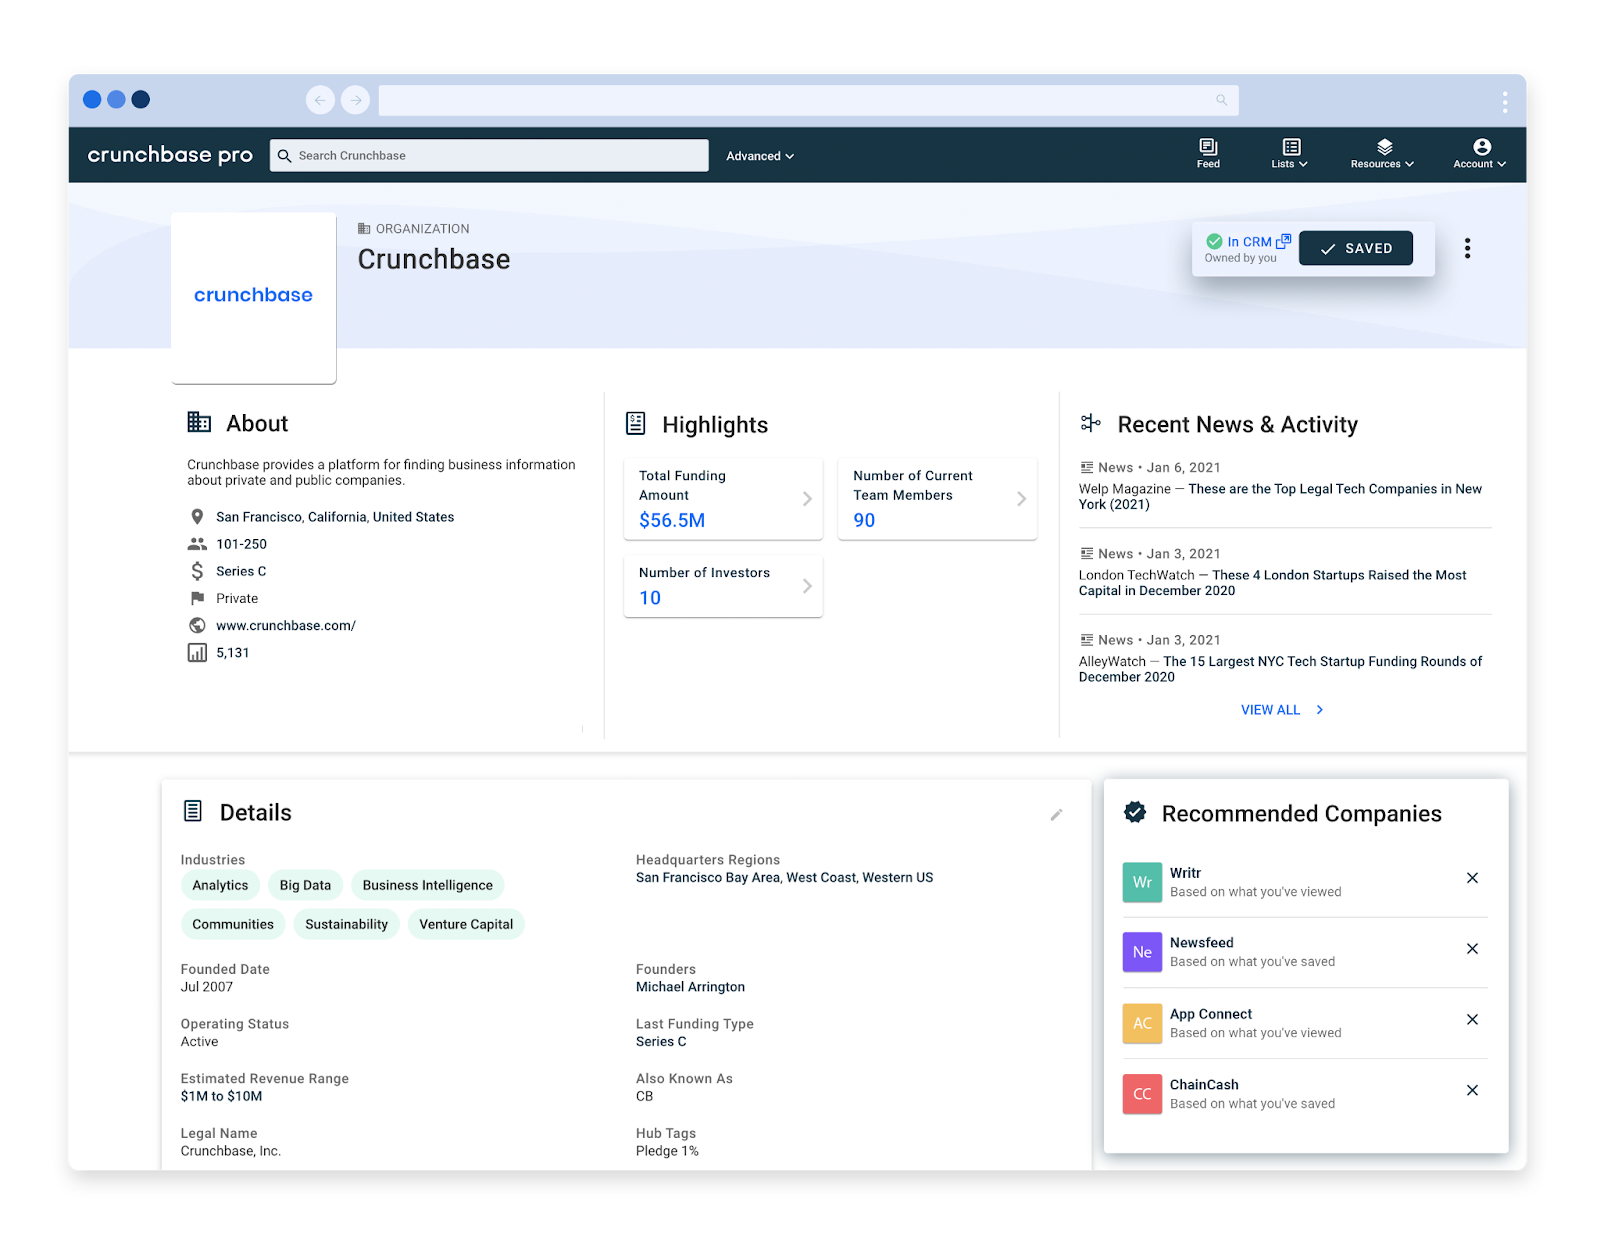Open the Account menu

click(1480, 154)
